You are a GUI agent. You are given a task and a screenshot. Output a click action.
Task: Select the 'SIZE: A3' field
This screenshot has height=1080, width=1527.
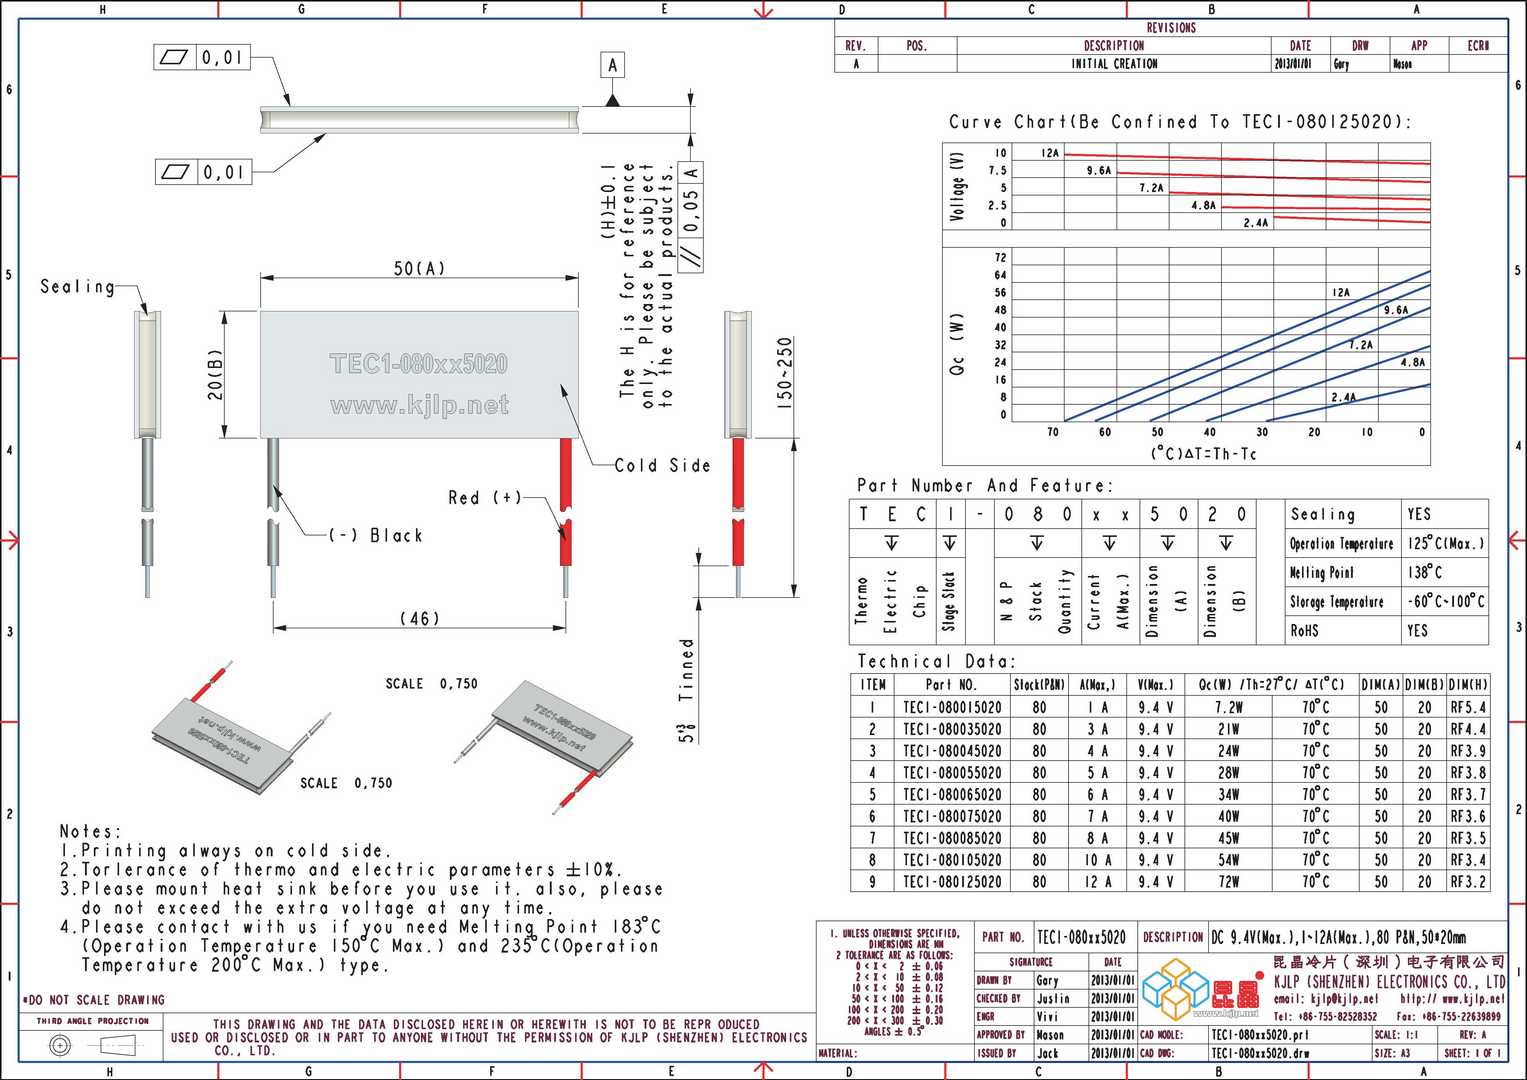1391,1053
